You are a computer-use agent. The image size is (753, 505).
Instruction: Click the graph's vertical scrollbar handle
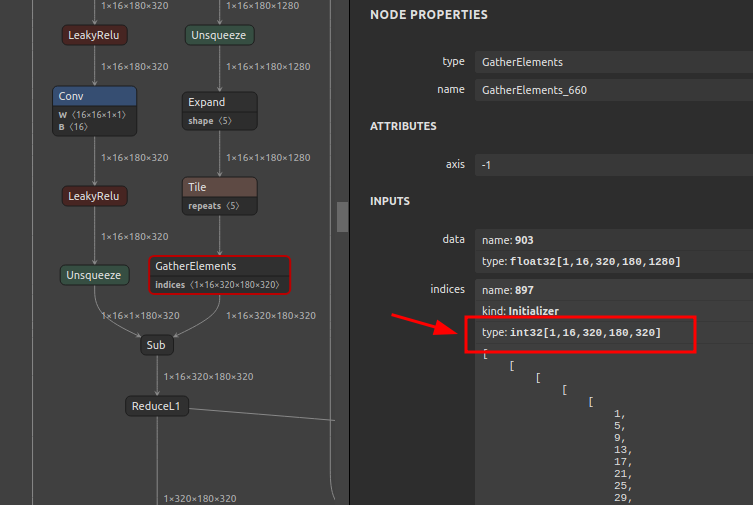[342, 217]
